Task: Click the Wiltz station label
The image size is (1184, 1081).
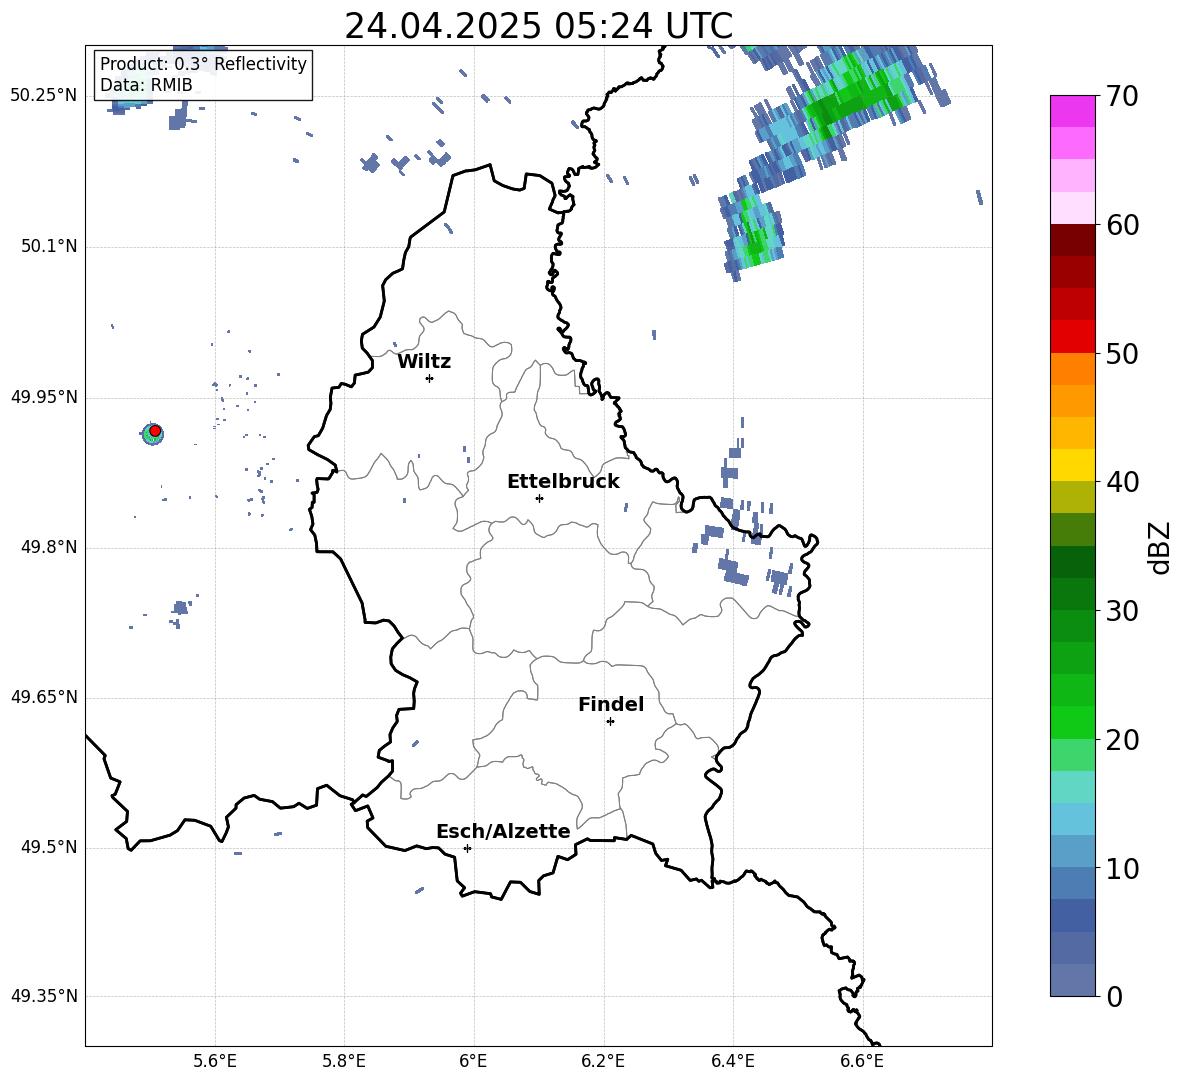Action: [424, 362]
